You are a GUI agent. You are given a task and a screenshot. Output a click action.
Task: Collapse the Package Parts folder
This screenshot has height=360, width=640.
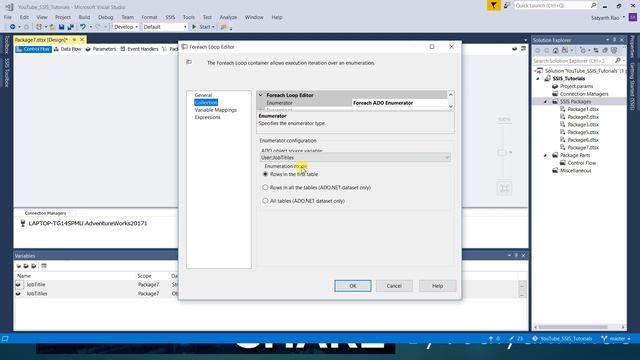545,156
